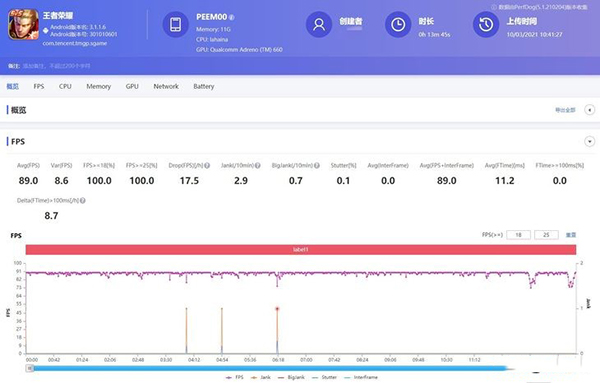Click the BigJank value 0.7
The width and height of the screenshot is (600, 383).
(x=295, y=181)
